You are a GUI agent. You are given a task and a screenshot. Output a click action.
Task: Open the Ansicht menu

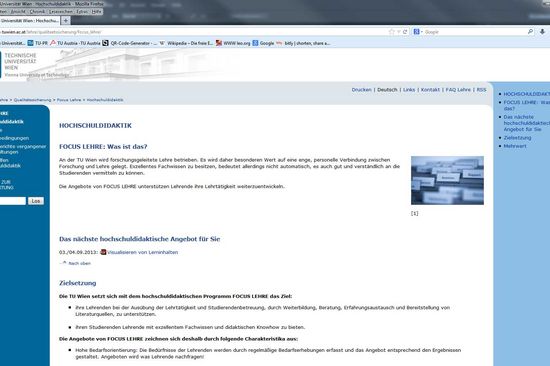(x=18, y=12)
